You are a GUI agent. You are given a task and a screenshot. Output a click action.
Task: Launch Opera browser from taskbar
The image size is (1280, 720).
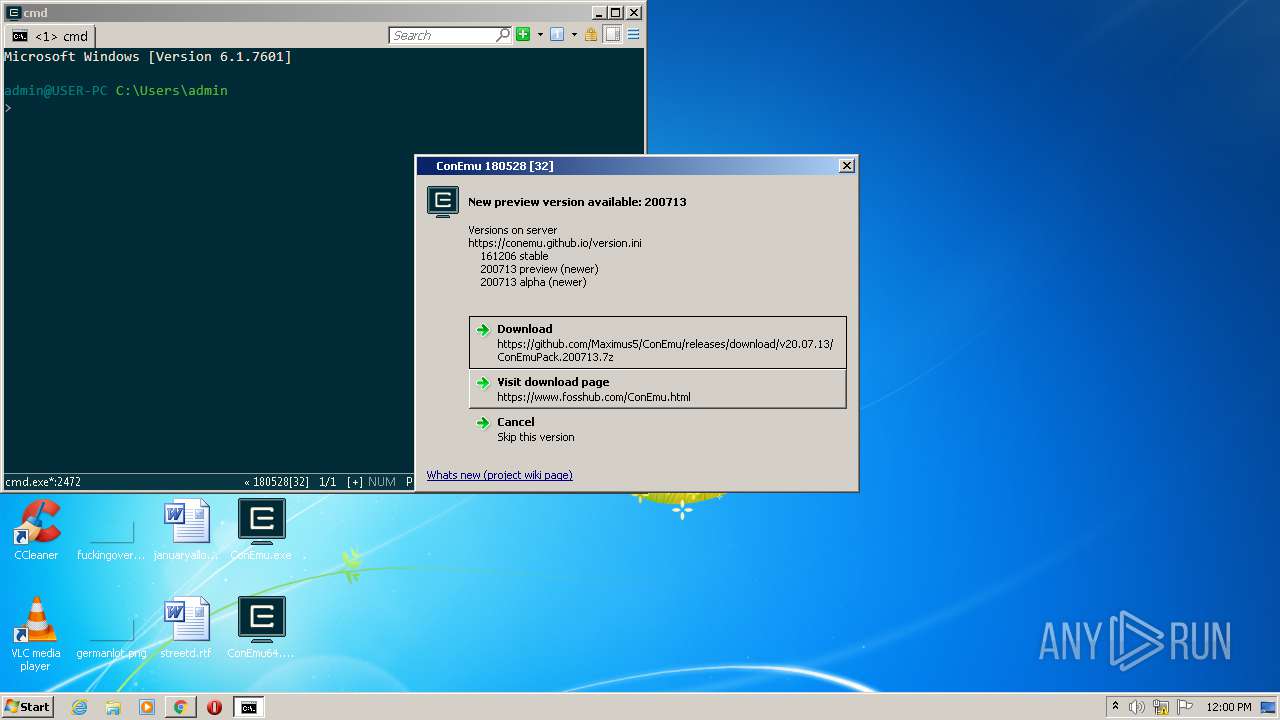pyautogui.click(x=214, y=707)
